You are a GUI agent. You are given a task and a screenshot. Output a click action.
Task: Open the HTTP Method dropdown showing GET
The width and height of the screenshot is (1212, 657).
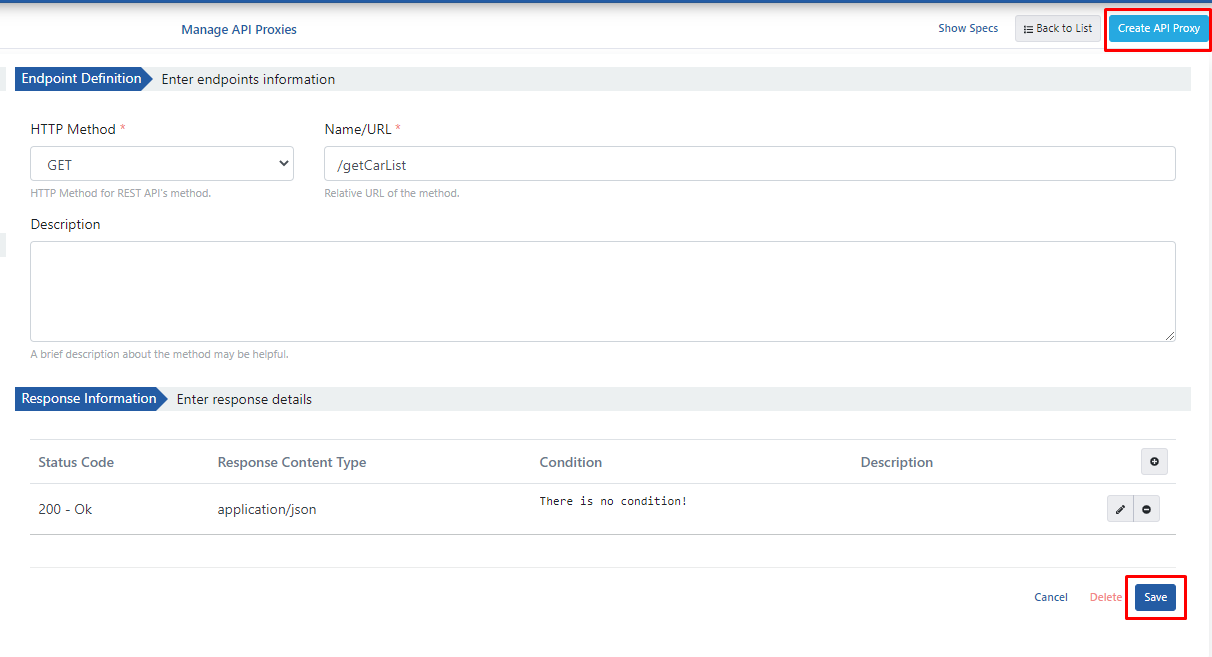[162, 164]
